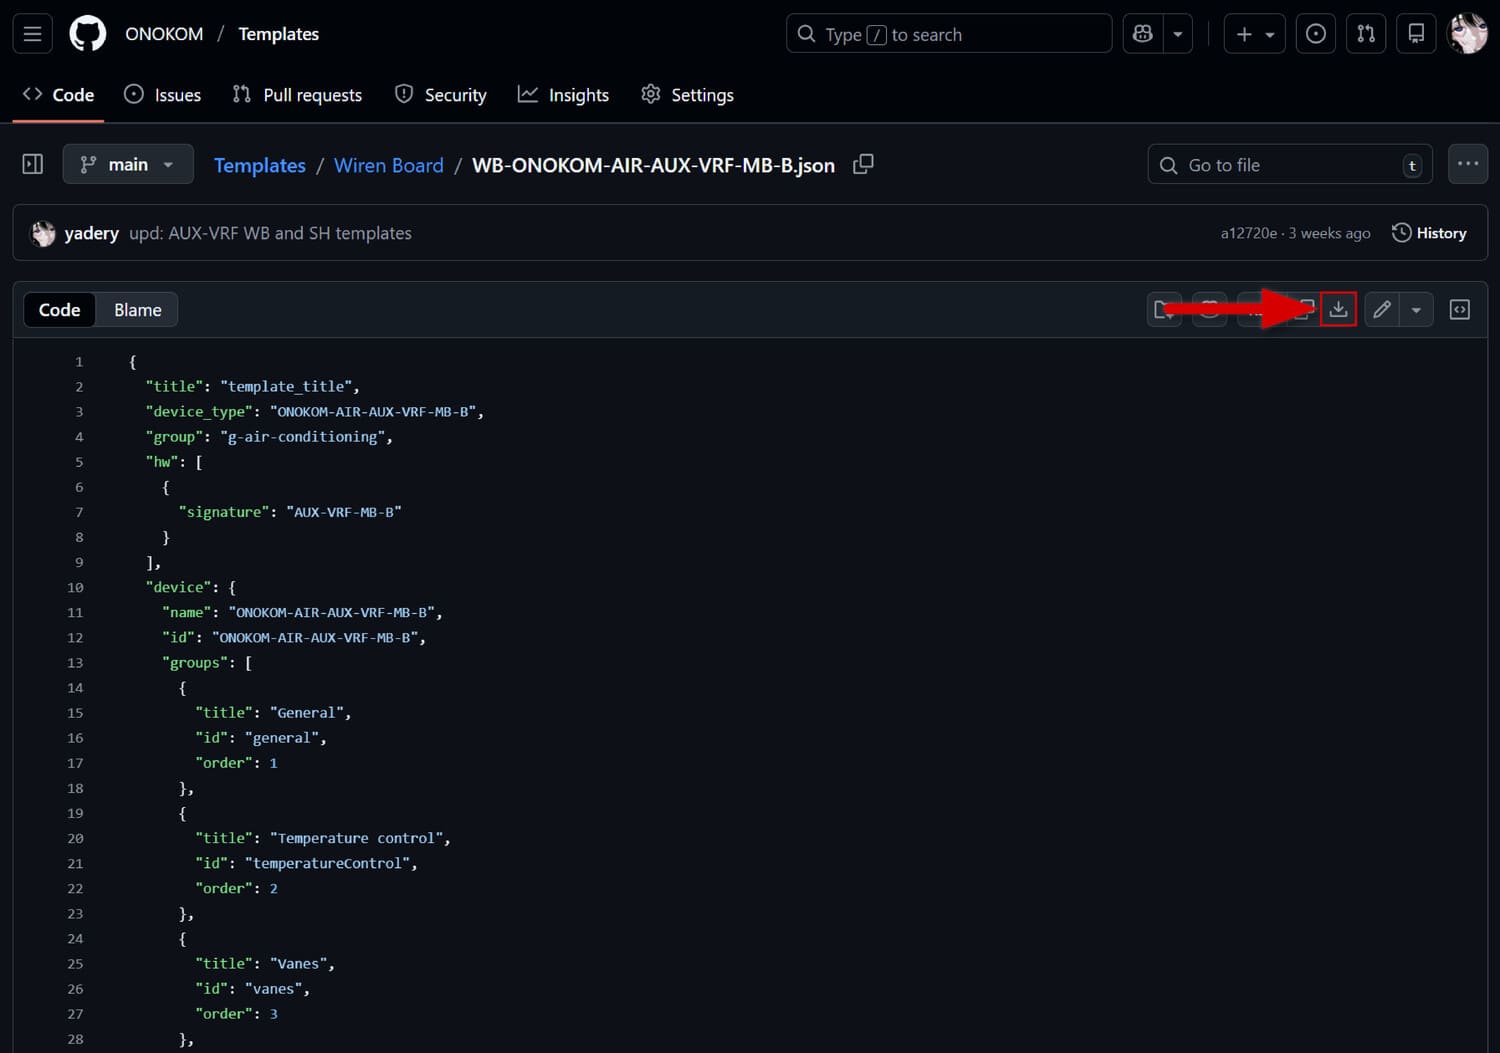
Task: Go to the Pull requests tab
Action: 297,95
